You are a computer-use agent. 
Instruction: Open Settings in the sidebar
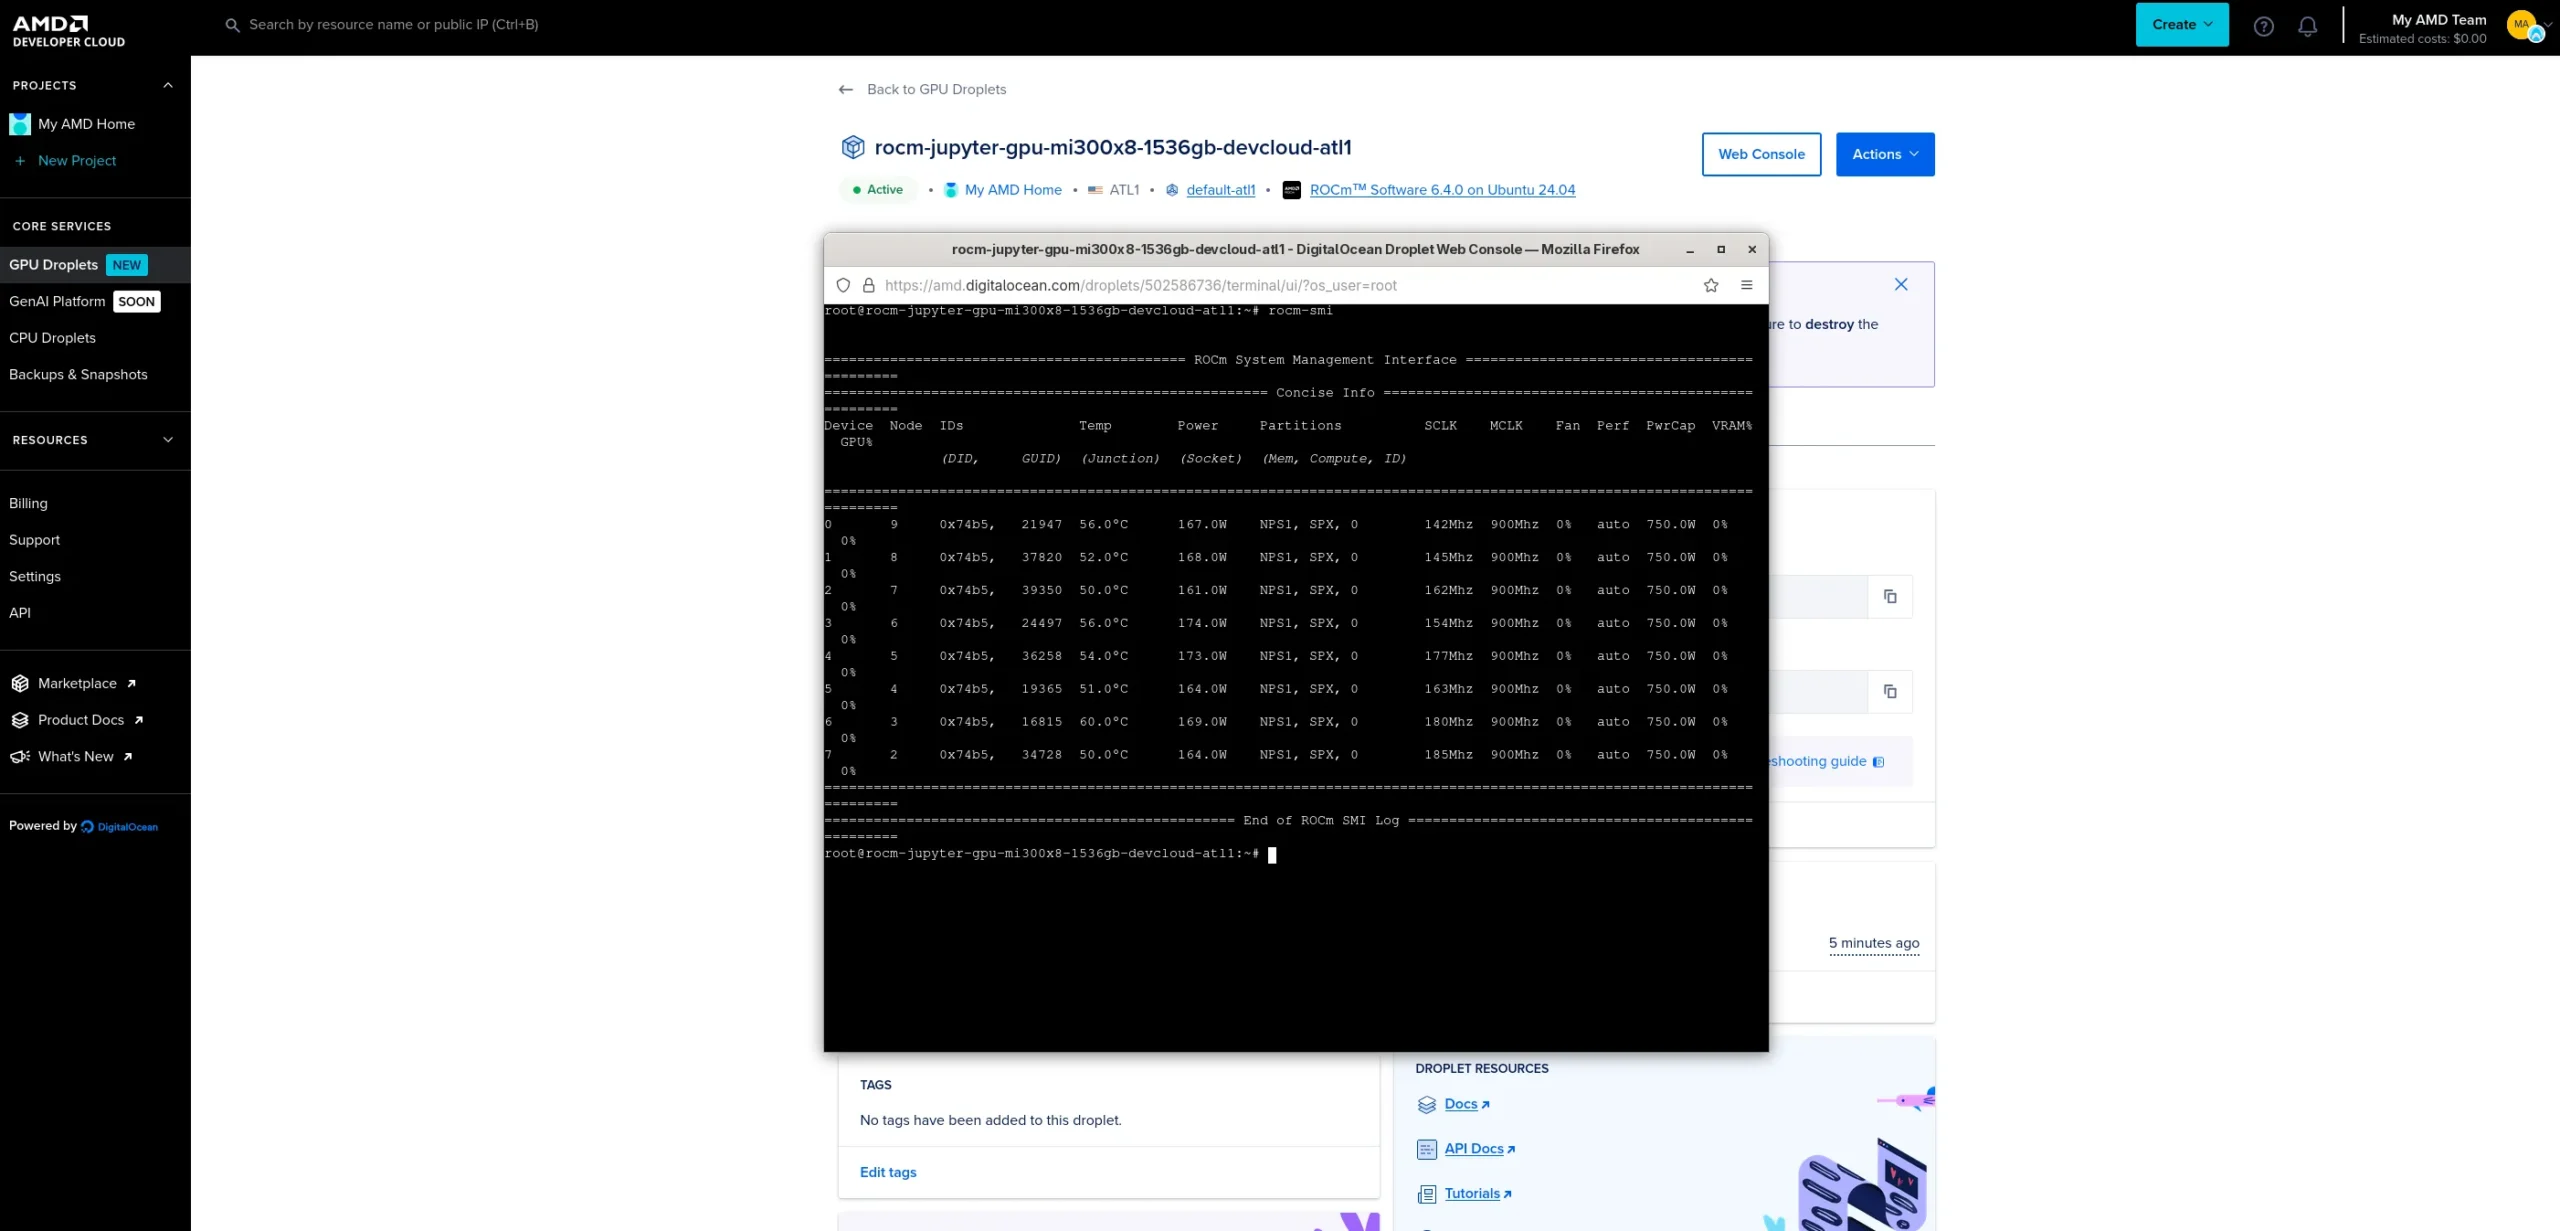35,577
